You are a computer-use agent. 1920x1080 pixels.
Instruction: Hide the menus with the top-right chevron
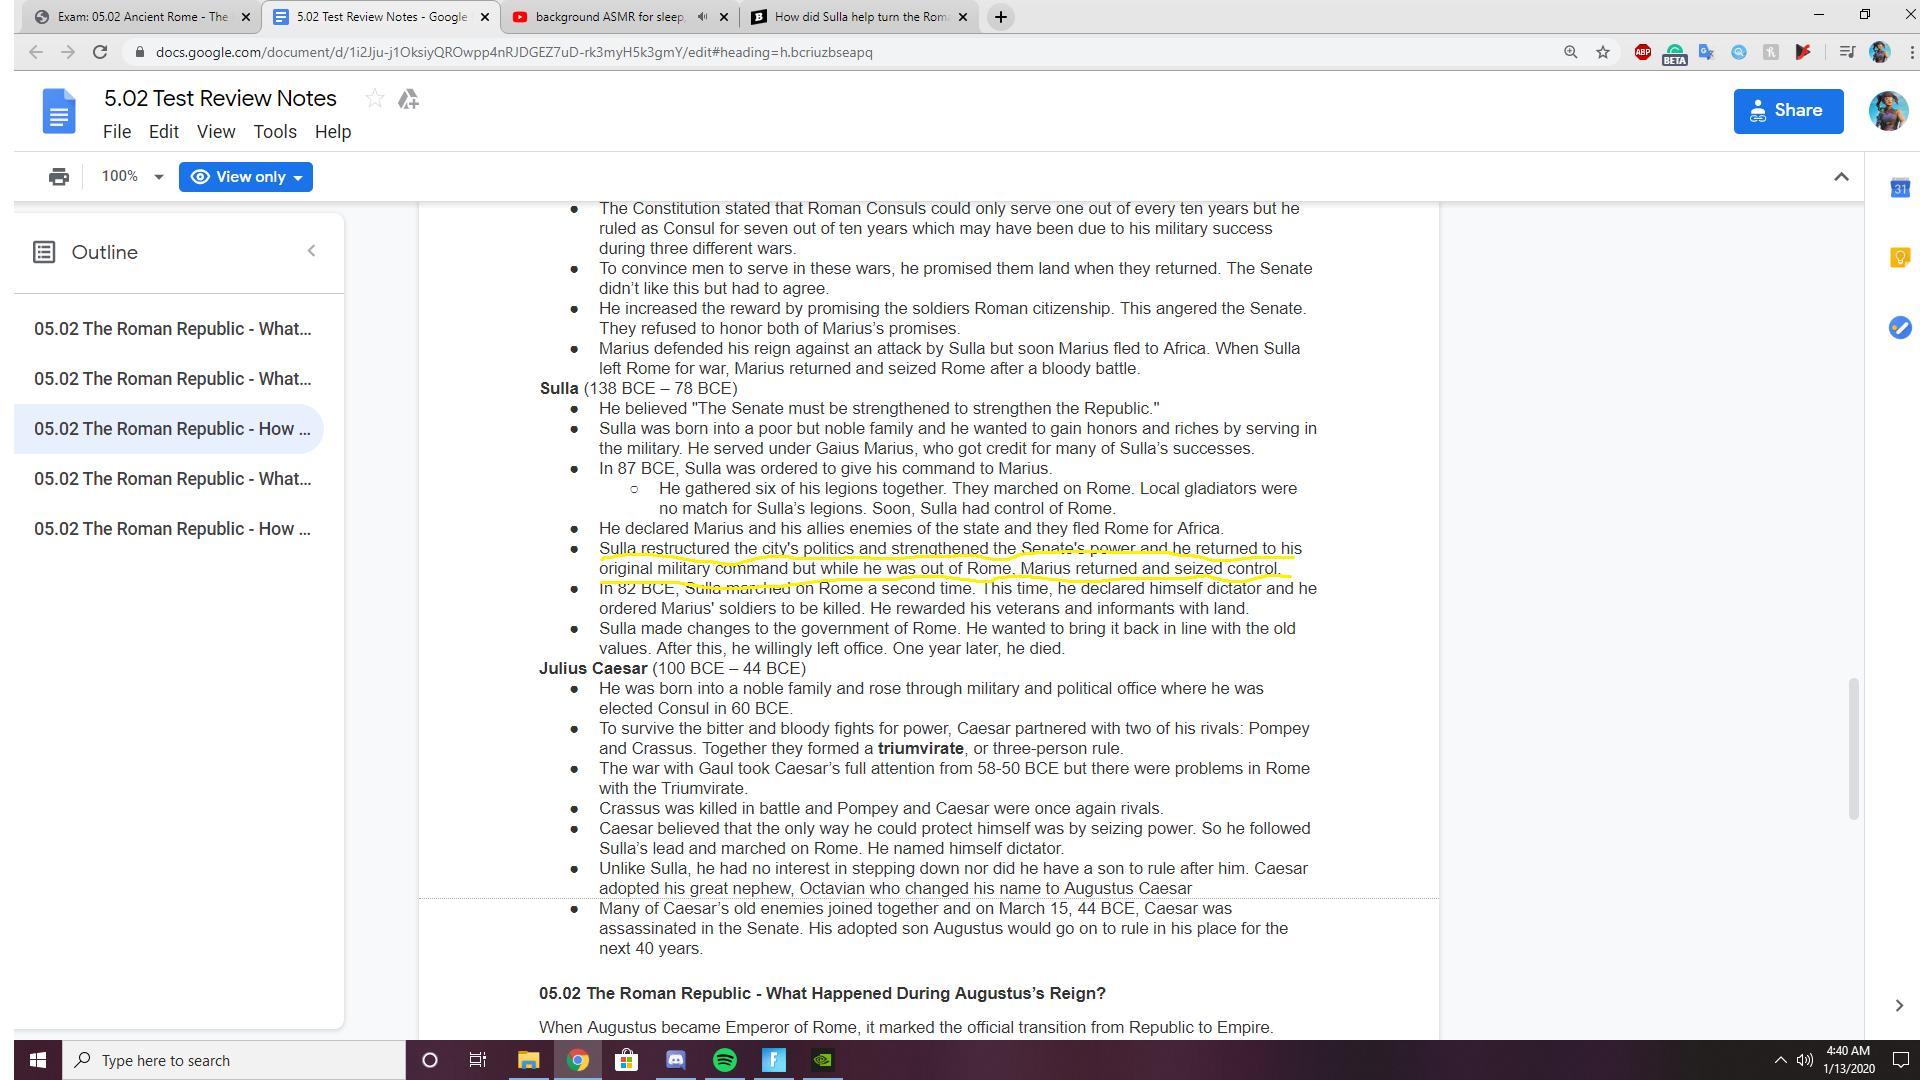(1840, 177)
